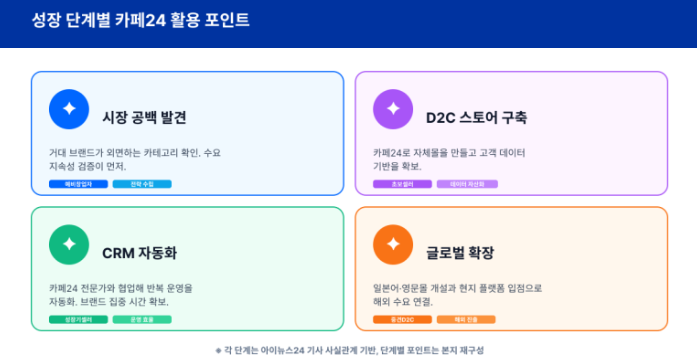Select the 운영 효율 mint tag
Viewport: 697px width, 363px height.
click(x=142, y=319)
